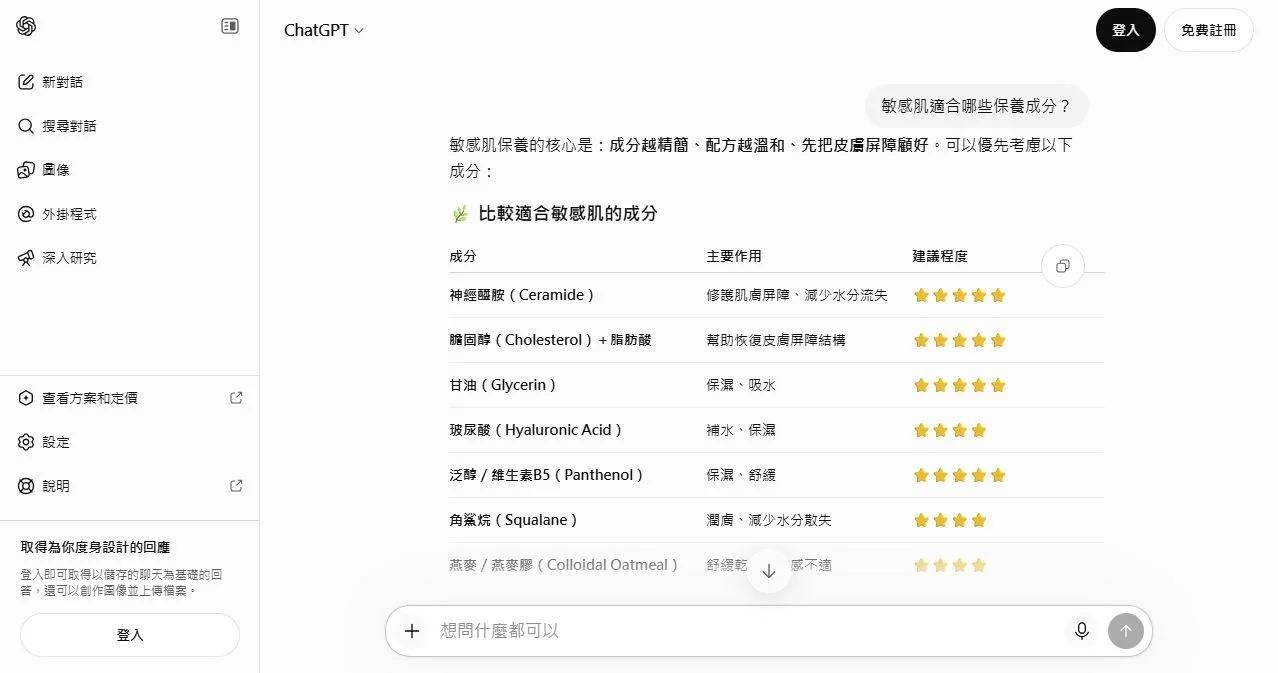This screenshot has height=673, width=1278.
Task: Copy the table with copy icon
Action: [1063, 266]
